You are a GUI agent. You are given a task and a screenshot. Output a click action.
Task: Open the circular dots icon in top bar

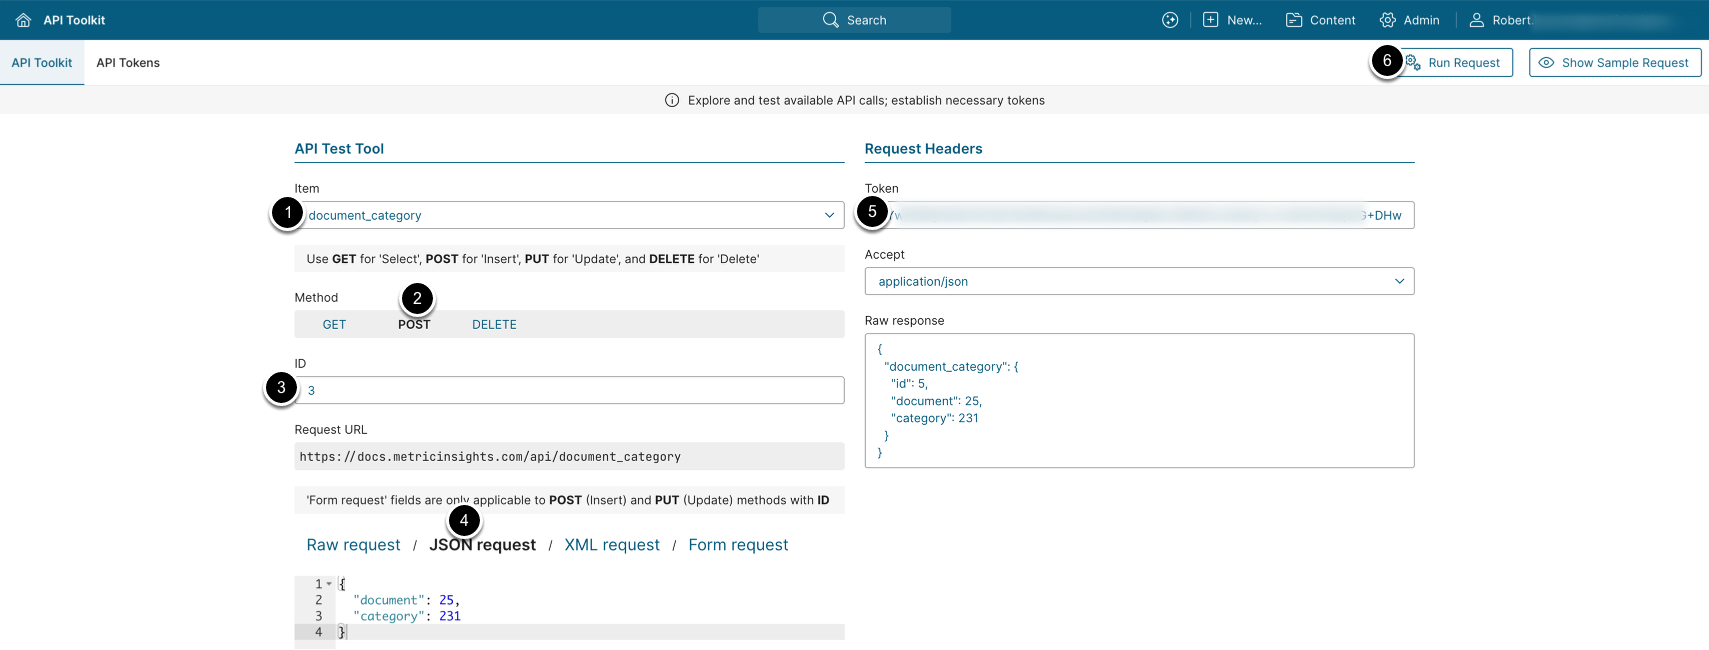pyautogui.click(x=1170, y=20)
